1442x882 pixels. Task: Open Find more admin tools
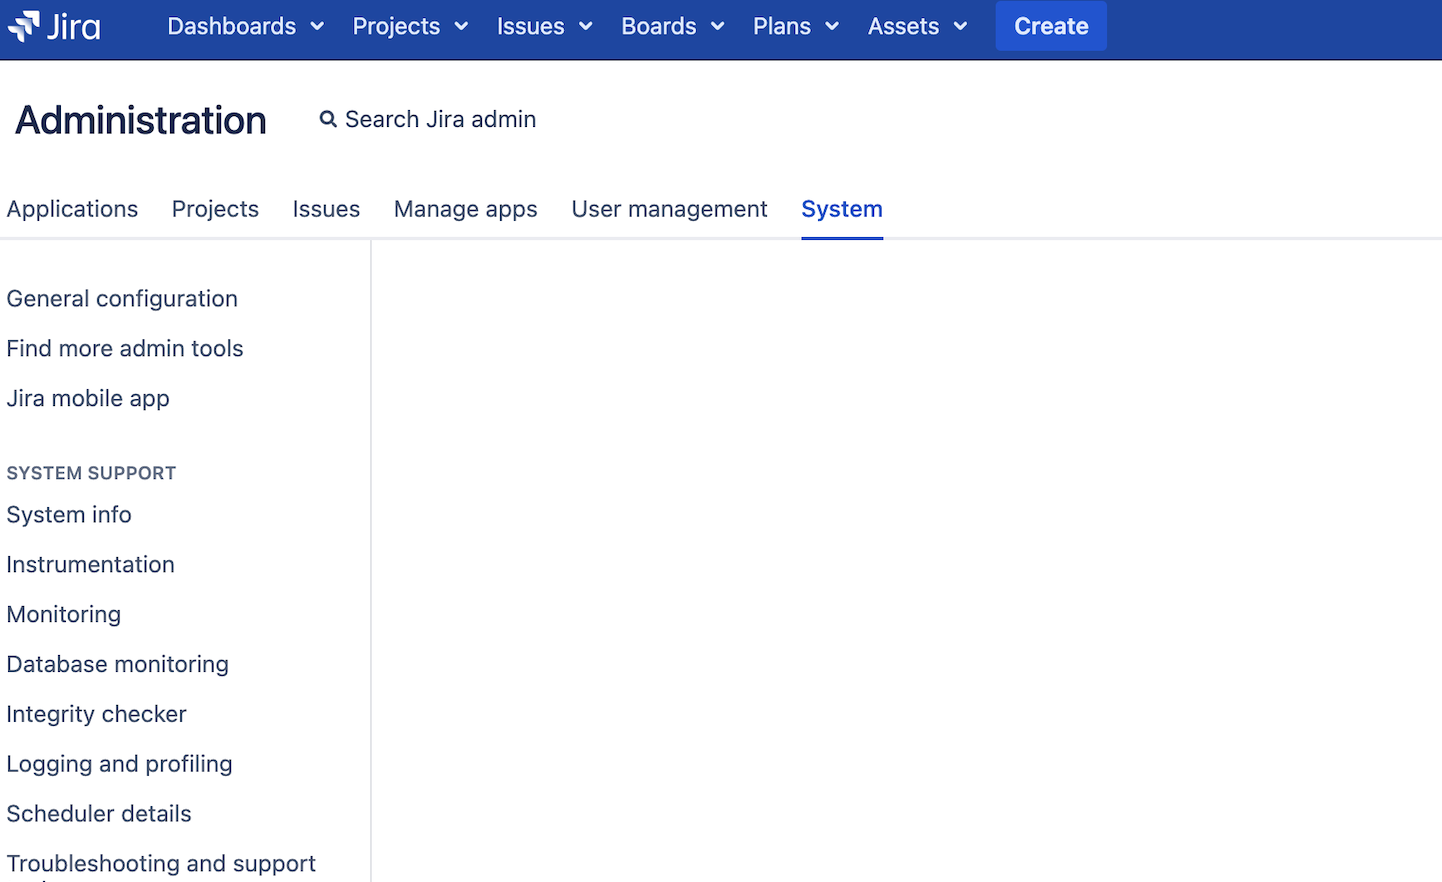click(125, 349)
